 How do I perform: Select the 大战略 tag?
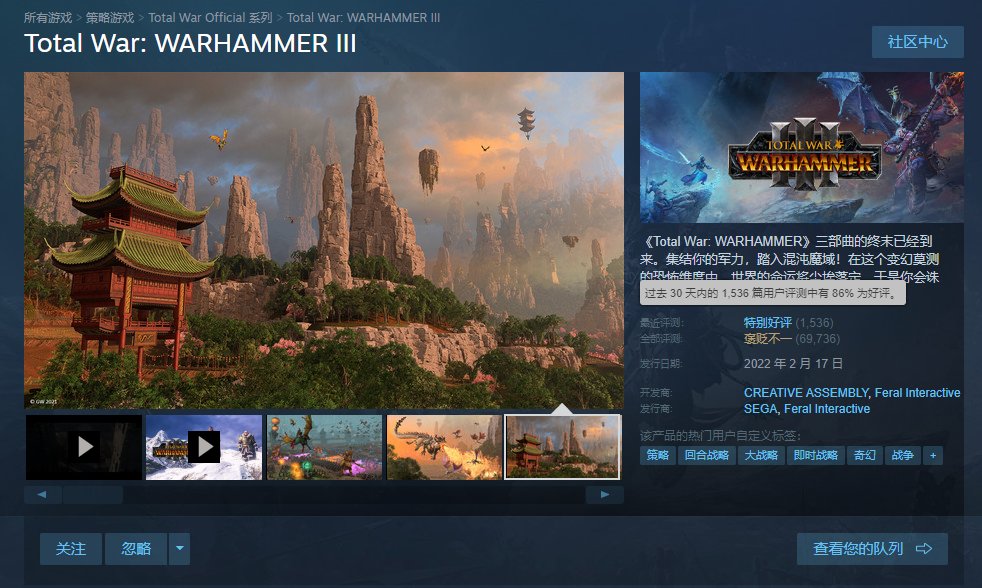point(761,455)
